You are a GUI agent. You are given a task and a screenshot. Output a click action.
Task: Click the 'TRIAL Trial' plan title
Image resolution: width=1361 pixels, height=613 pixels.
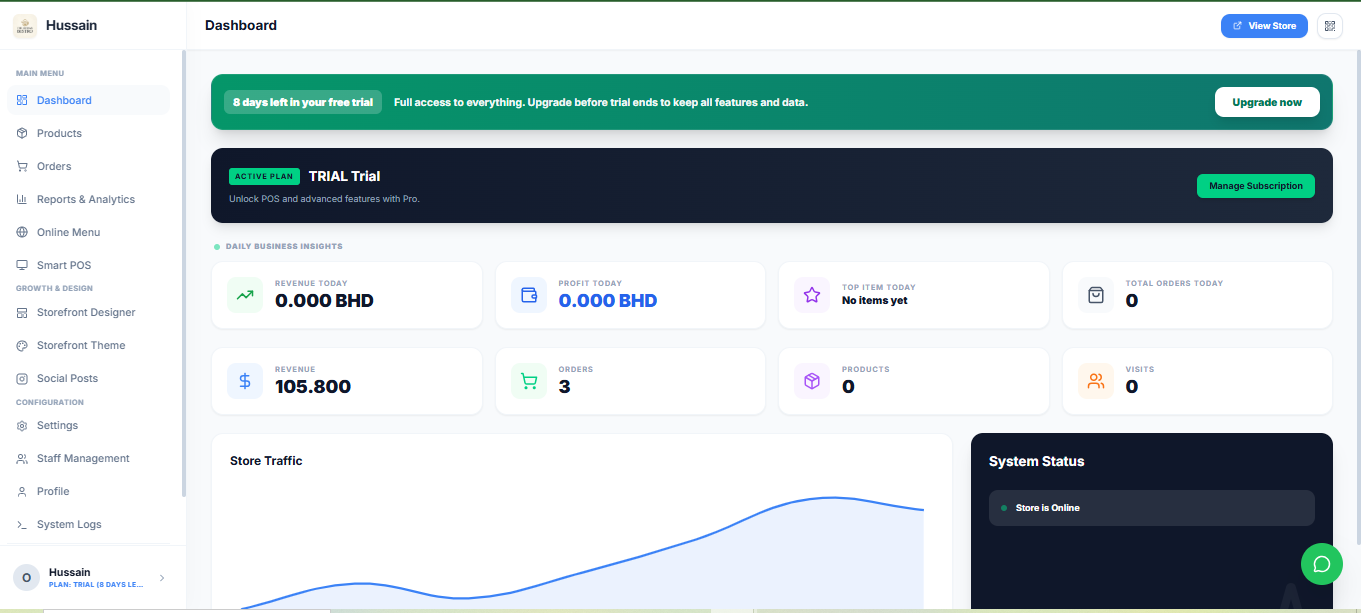pyautogui.click(x=344, y=176)
